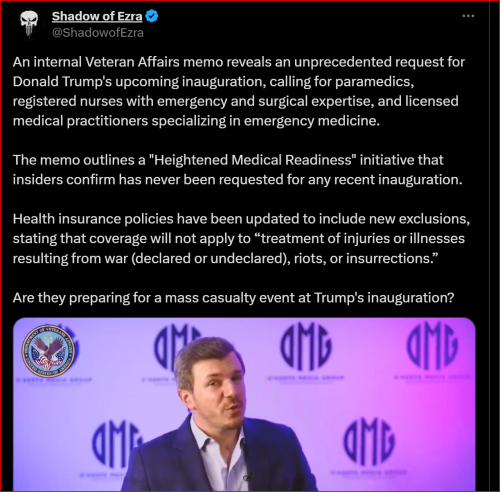Click the media group caption under top-right logo
This screenshot has width=500, height=492.
pyautogui.click(x=432, y=377)
